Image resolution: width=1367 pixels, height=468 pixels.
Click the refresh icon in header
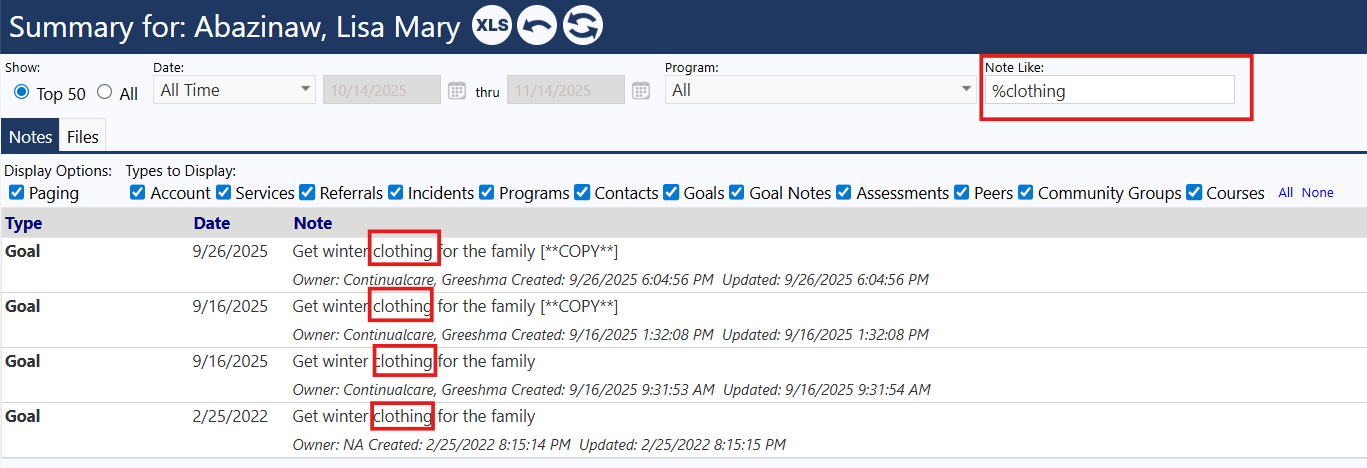[x=582, y=26]
